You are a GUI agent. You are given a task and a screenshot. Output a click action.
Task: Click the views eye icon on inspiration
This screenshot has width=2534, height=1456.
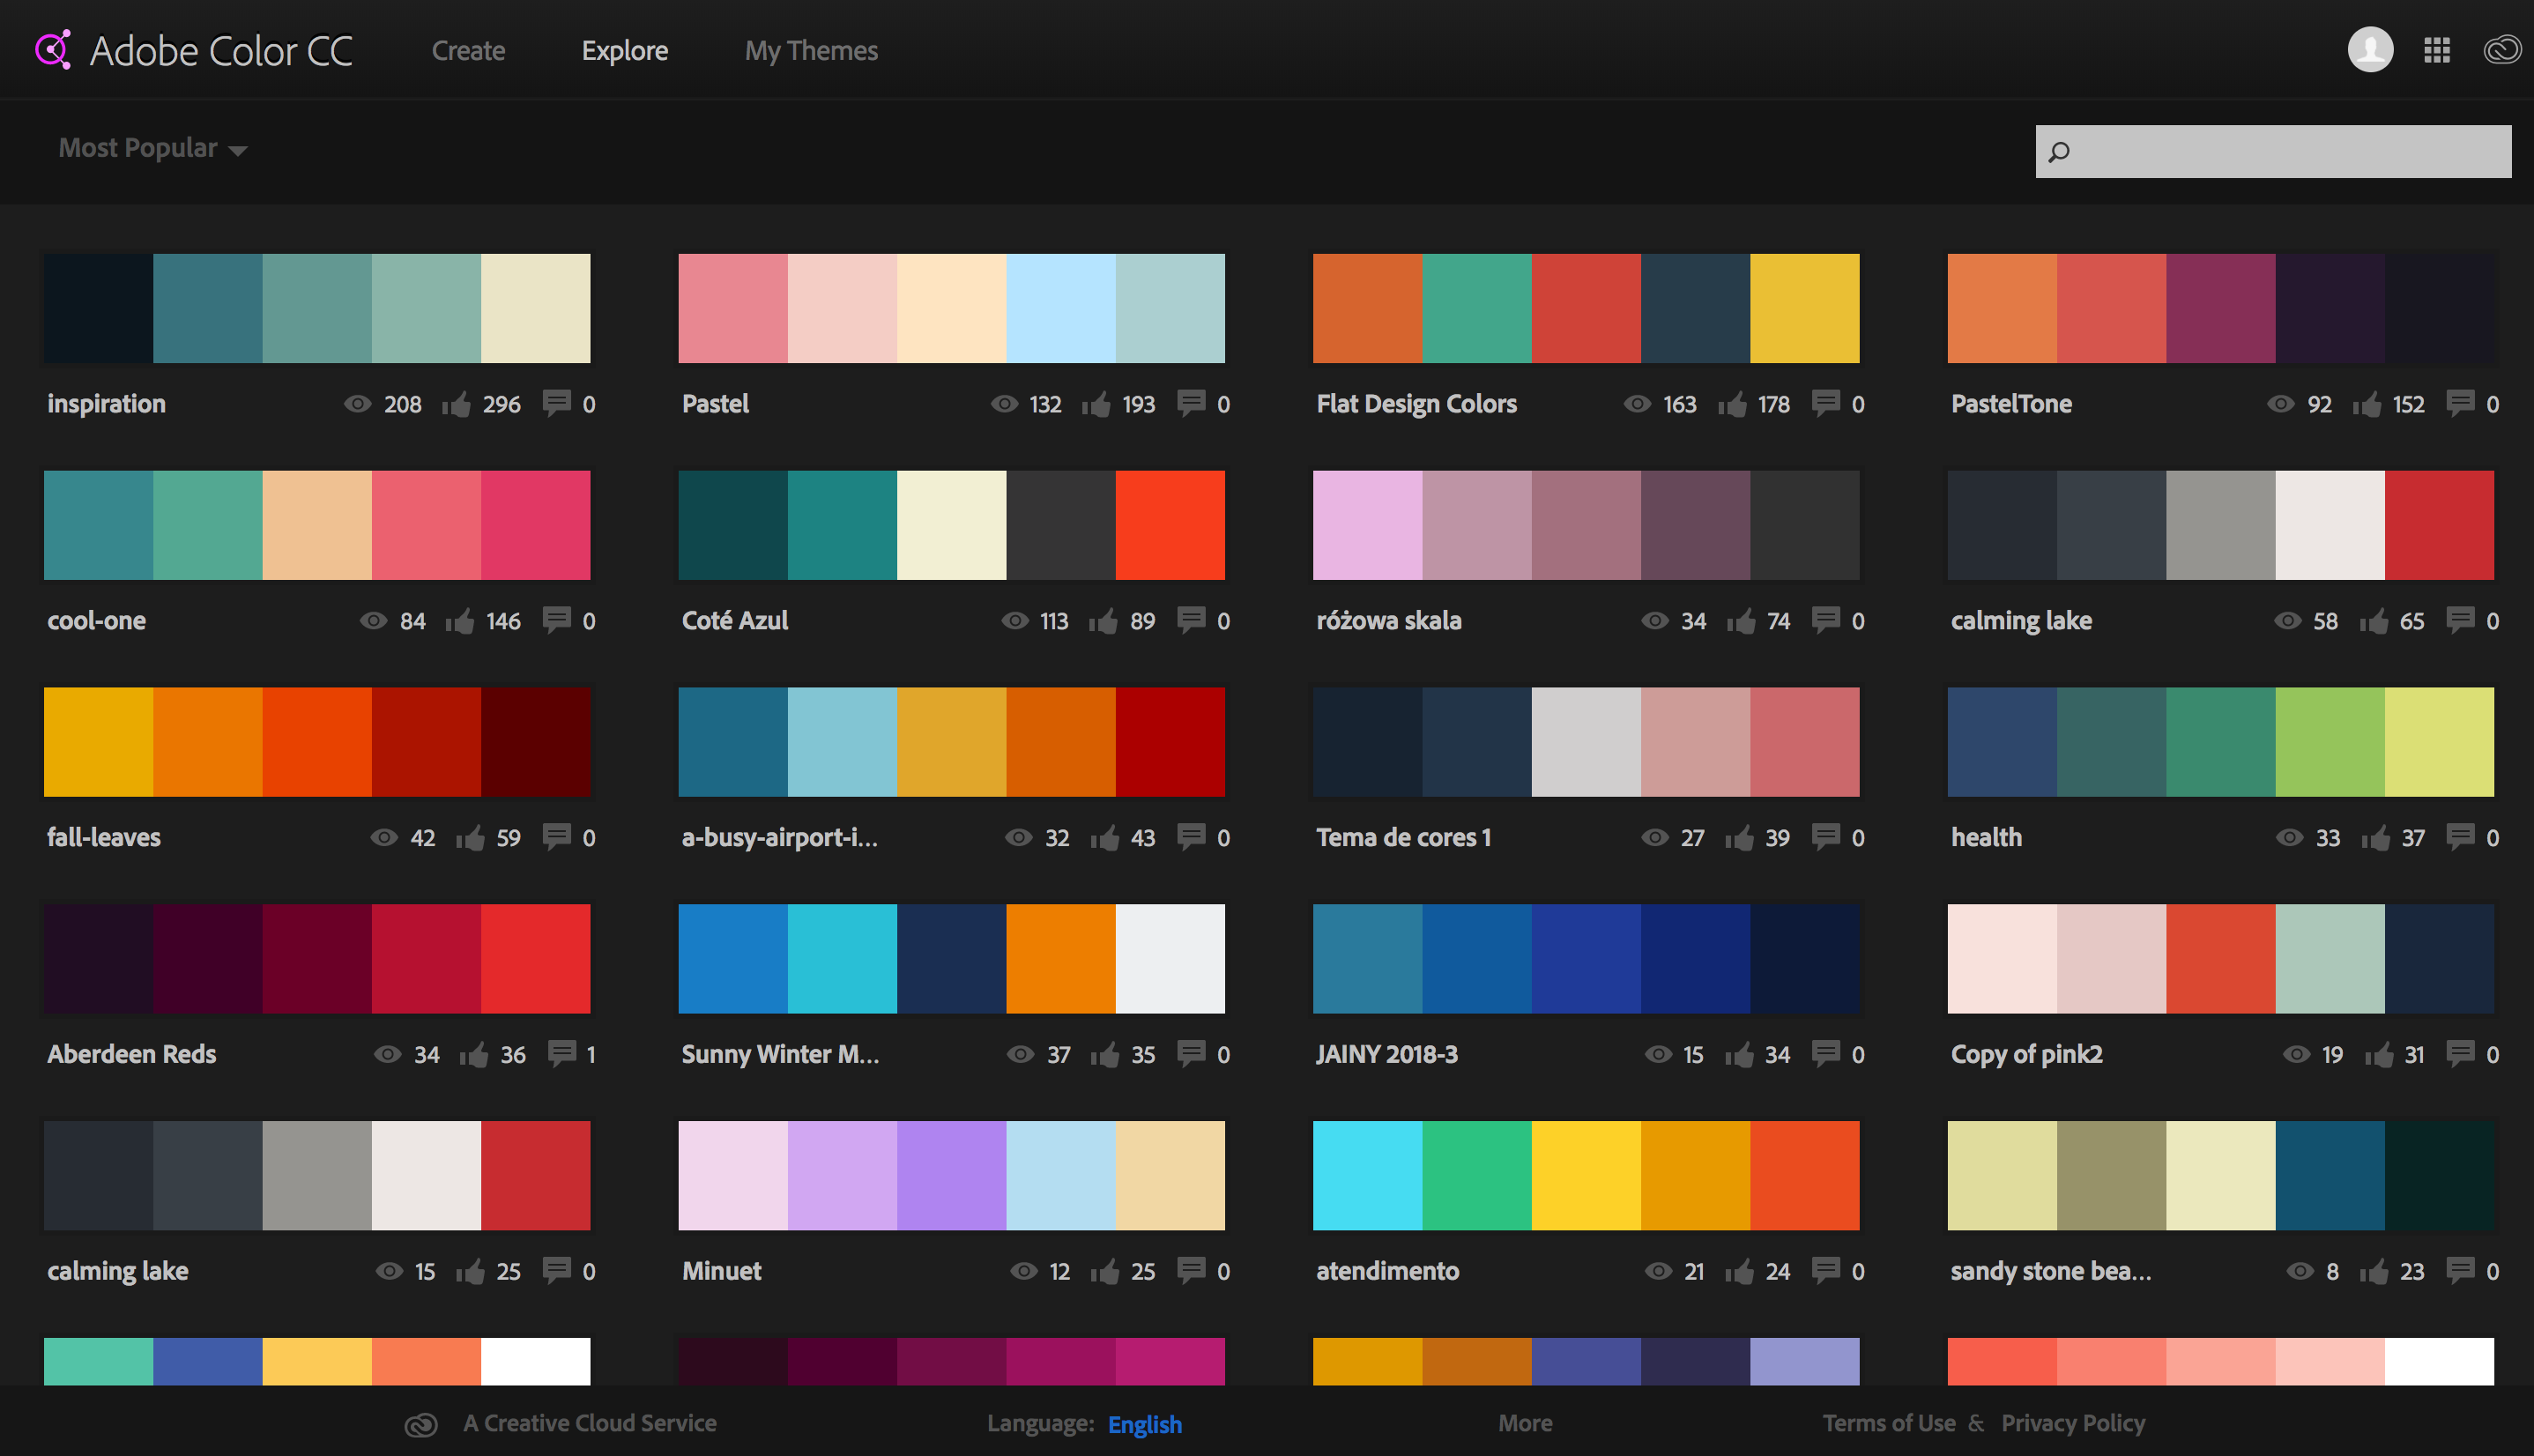point(358,403)
